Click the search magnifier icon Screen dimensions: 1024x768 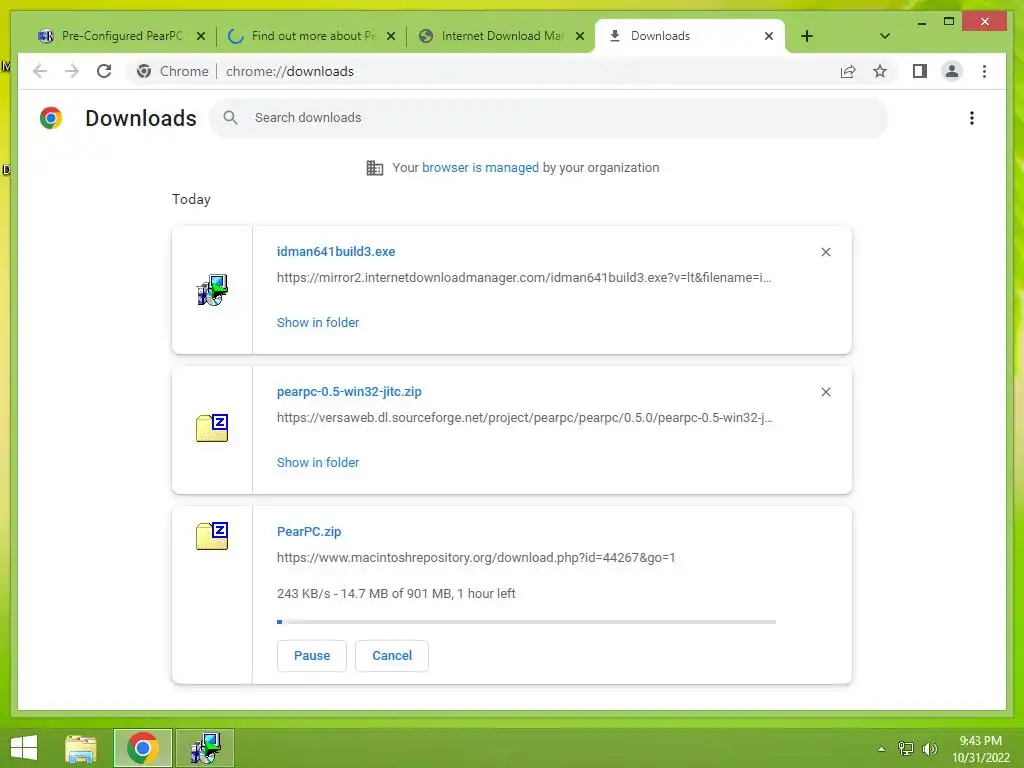coord(230,118)
